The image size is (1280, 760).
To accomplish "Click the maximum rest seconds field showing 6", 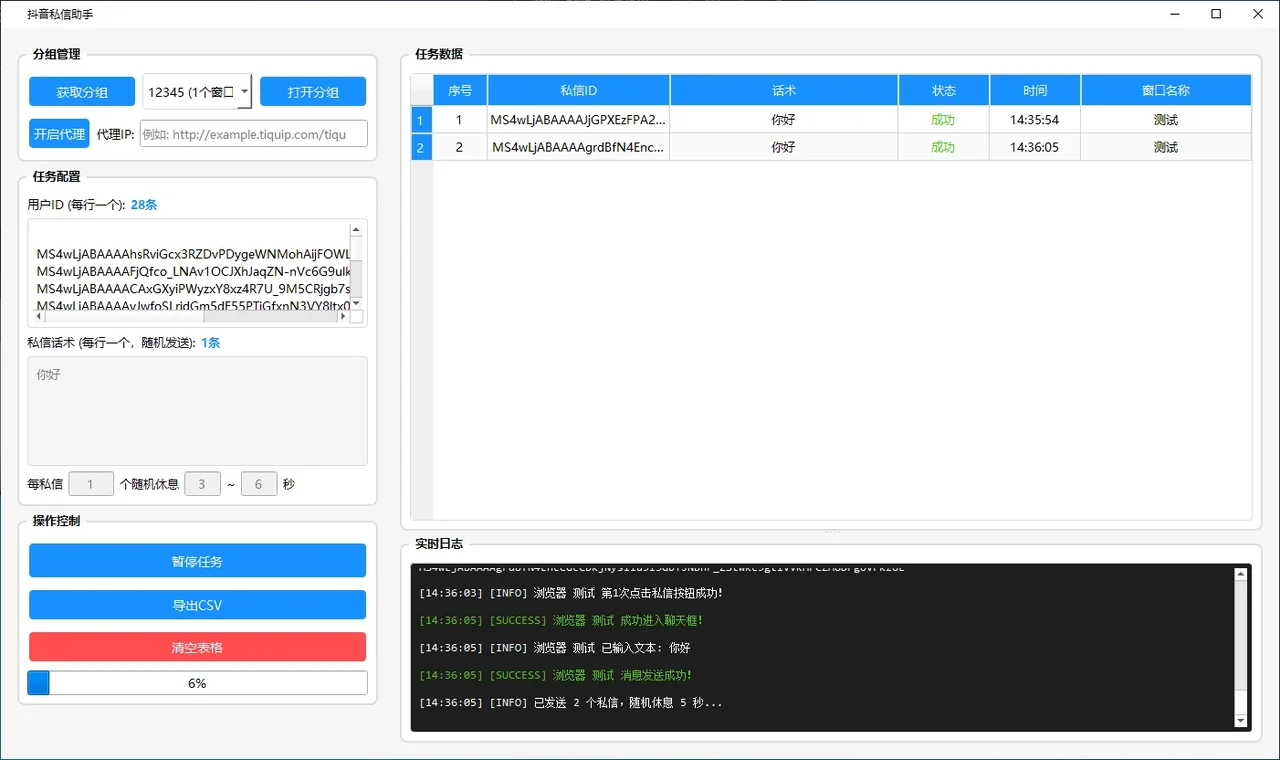I will [259, 484].
